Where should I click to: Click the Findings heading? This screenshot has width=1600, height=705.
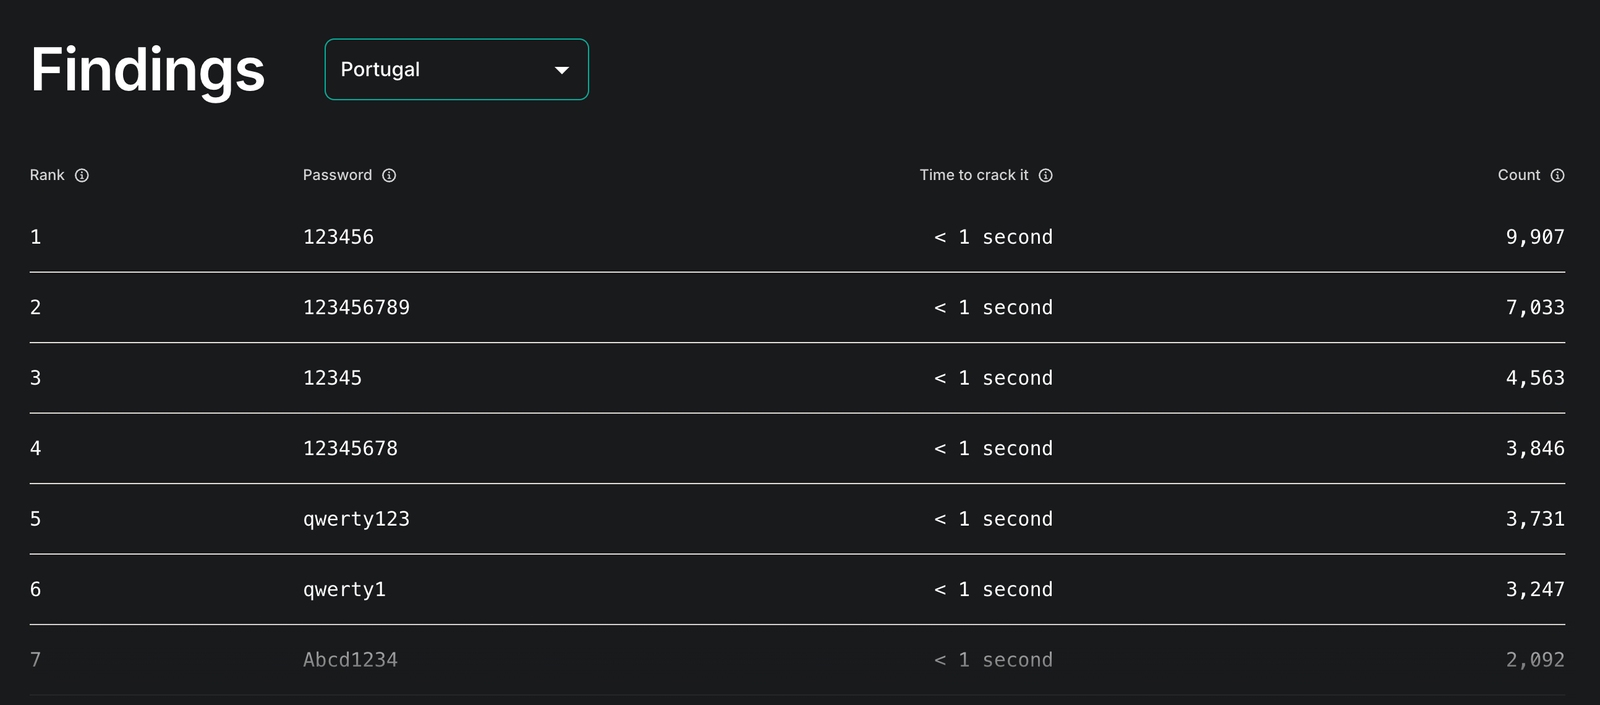point(148,71)
